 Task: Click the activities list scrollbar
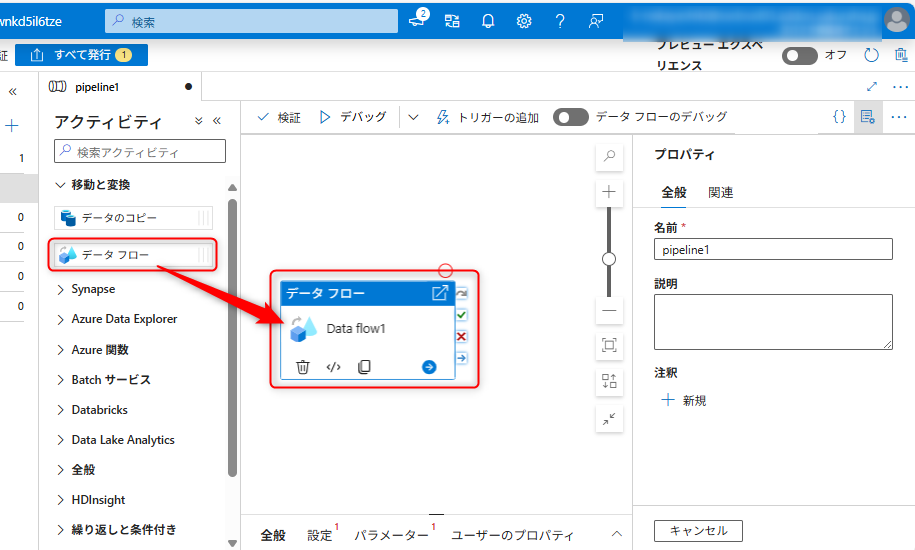click(x=232, y=338)
